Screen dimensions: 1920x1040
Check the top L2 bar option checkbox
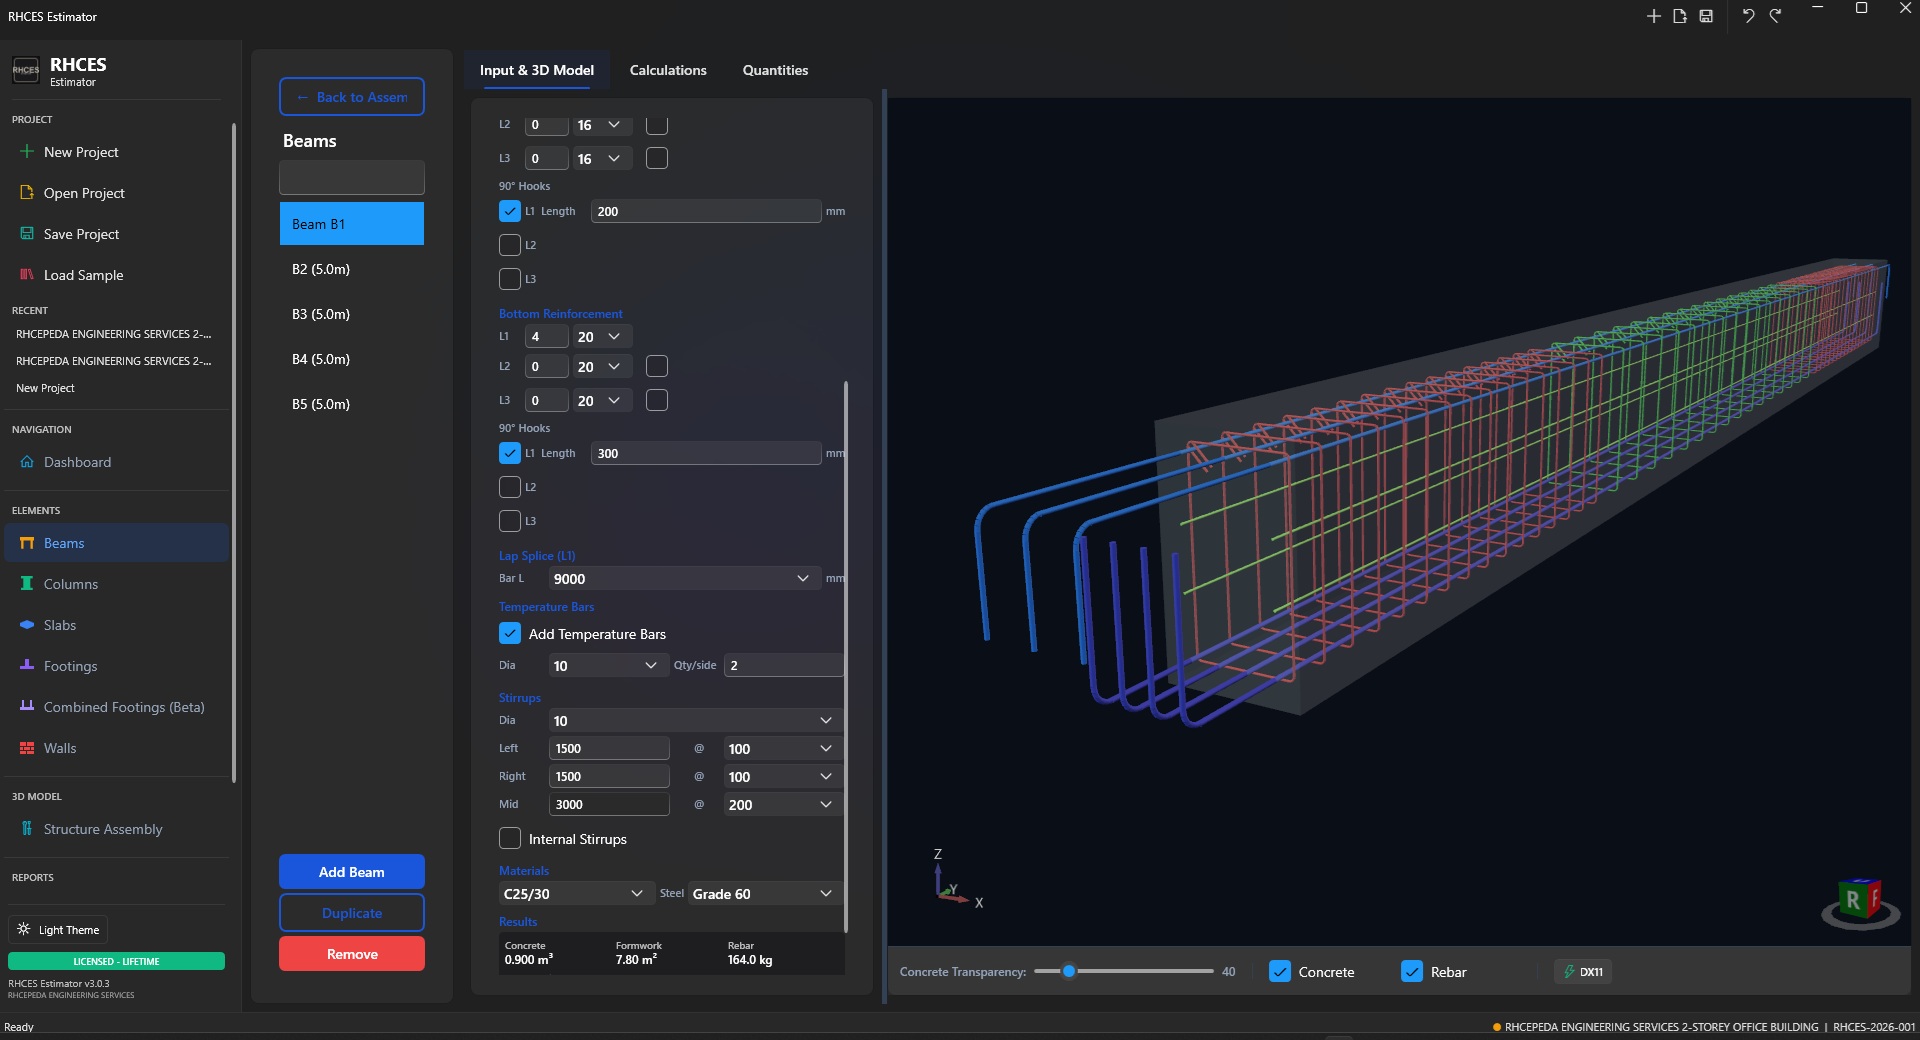(x=657, y=125)
